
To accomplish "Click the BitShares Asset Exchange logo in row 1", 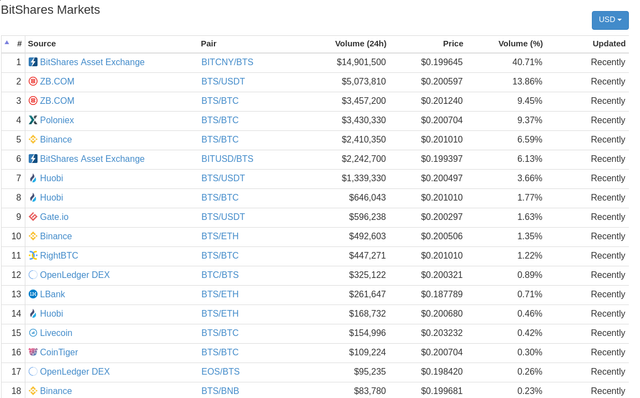I will pos(33,62).
